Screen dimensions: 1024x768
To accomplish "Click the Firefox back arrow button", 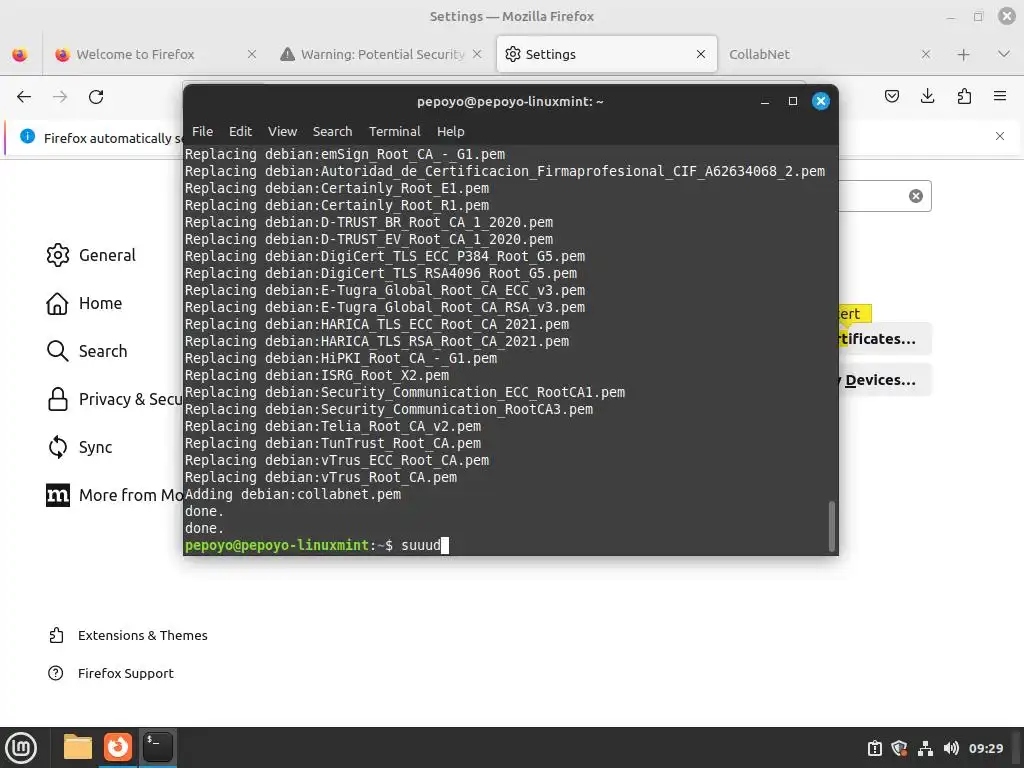I will tap(24, 97).
